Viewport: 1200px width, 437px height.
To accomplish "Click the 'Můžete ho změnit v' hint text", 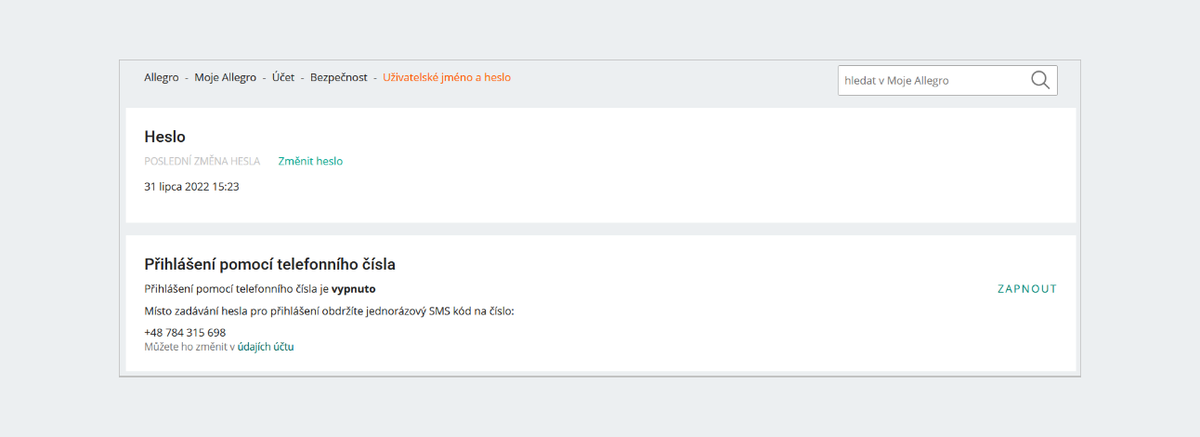I will pos(190,347).
